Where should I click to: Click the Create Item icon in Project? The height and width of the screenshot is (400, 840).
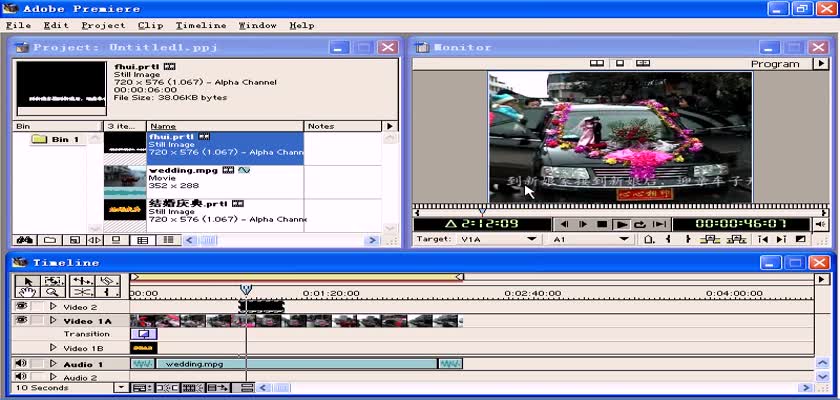[x=76, y=240]
